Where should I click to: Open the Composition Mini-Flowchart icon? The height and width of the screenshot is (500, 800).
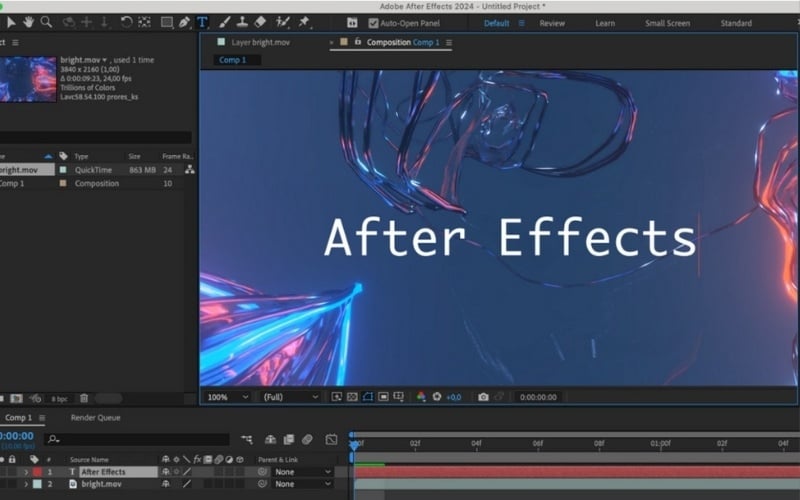click(246, 439)
